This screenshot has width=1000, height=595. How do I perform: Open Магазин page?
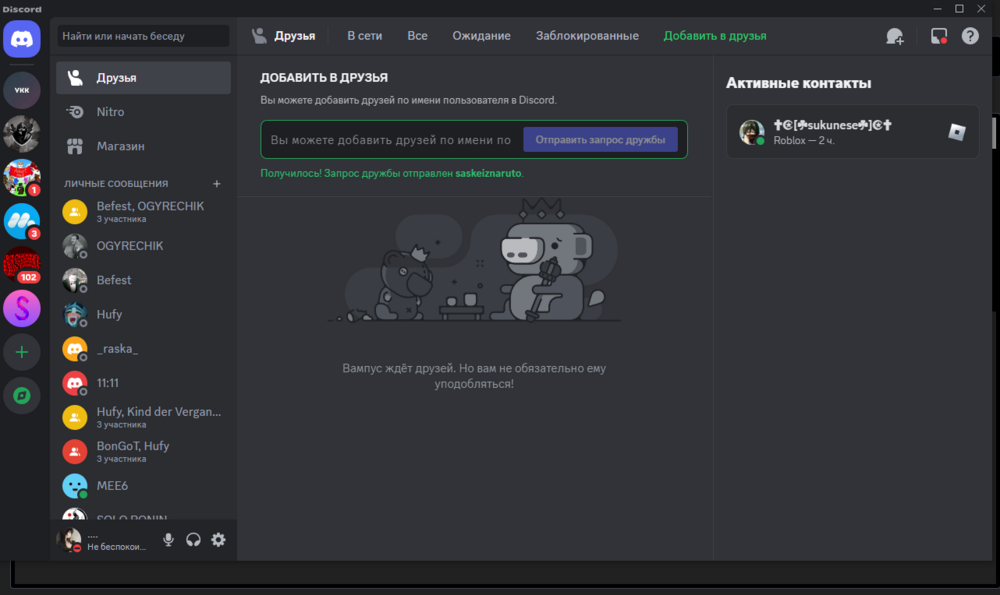click(143, 147)
